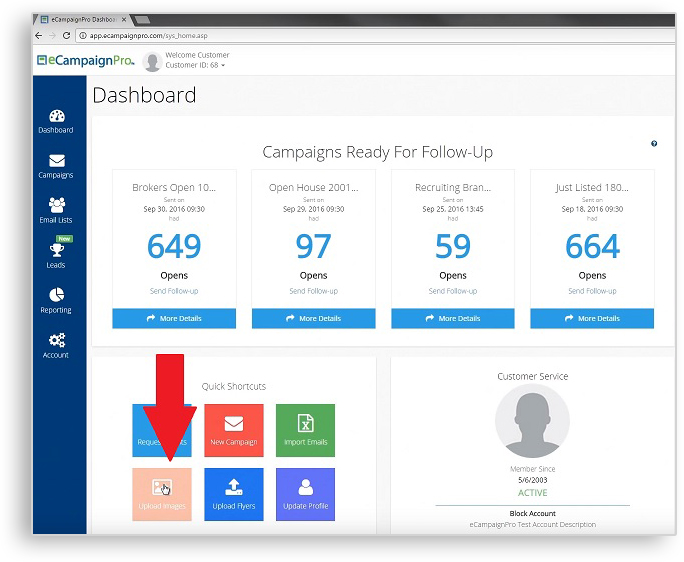Open the New Campaign shortcut tile
Viewport: 684px width, 562px height.
tap(234, 430)
